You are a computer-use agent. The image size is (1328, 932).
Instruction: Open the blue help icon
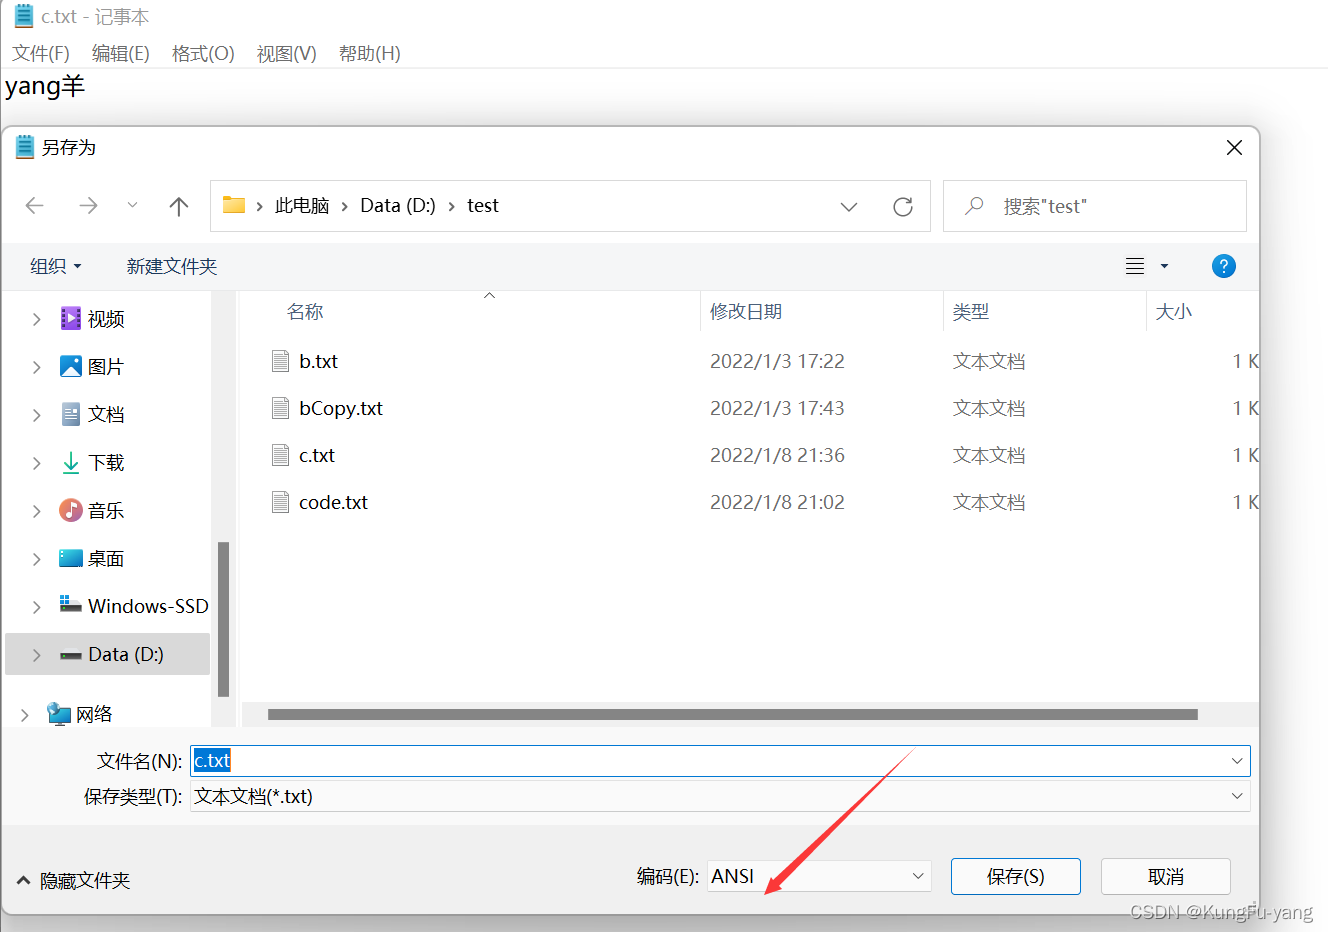point(1223,266)
